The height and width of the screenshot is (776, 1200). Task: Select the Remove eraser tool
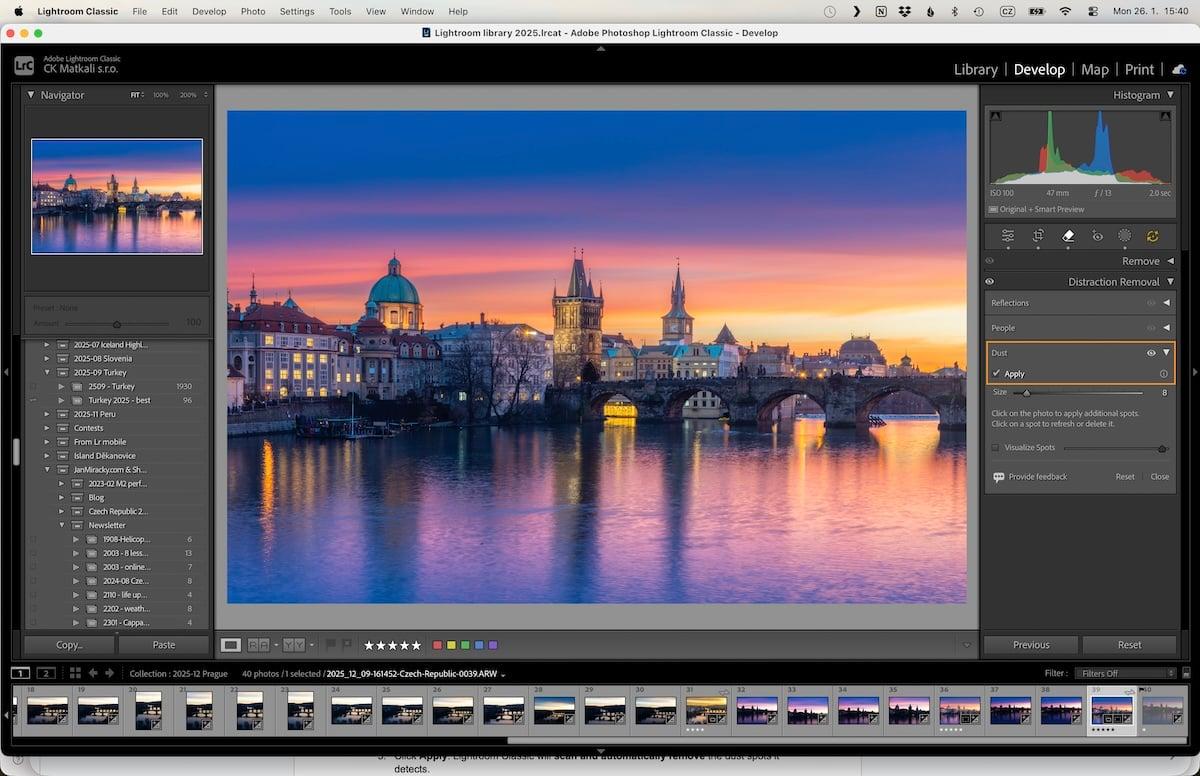click(1068, 236)
